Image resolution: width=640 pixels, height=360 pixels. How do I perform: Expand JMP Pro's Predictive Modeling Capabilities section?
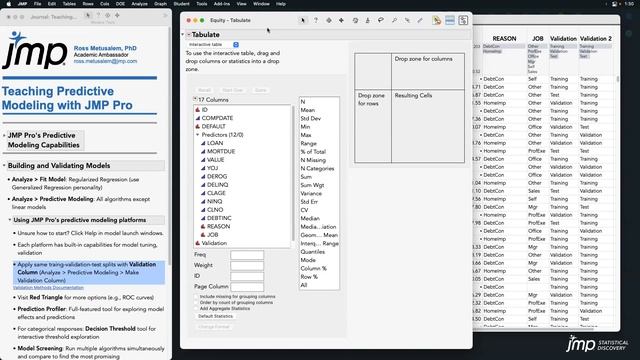pyautogui.click(x=4, y=135)
